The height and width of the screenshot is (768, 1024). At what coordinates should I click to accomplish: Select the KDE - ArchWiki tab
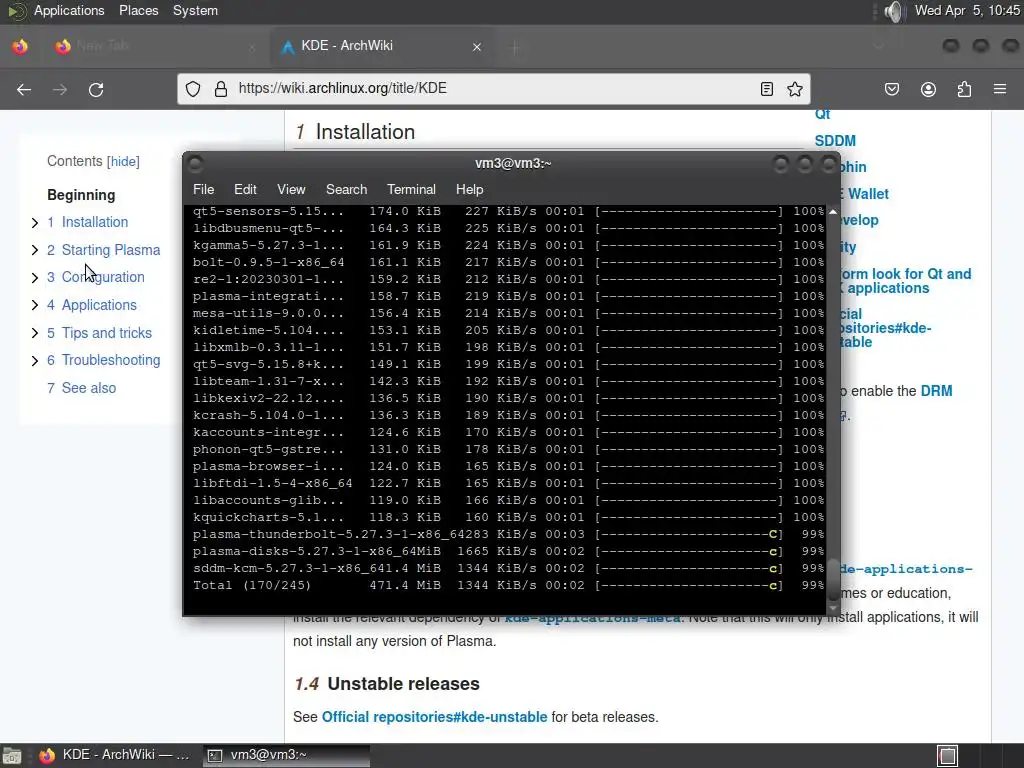[x=381, y=46]
